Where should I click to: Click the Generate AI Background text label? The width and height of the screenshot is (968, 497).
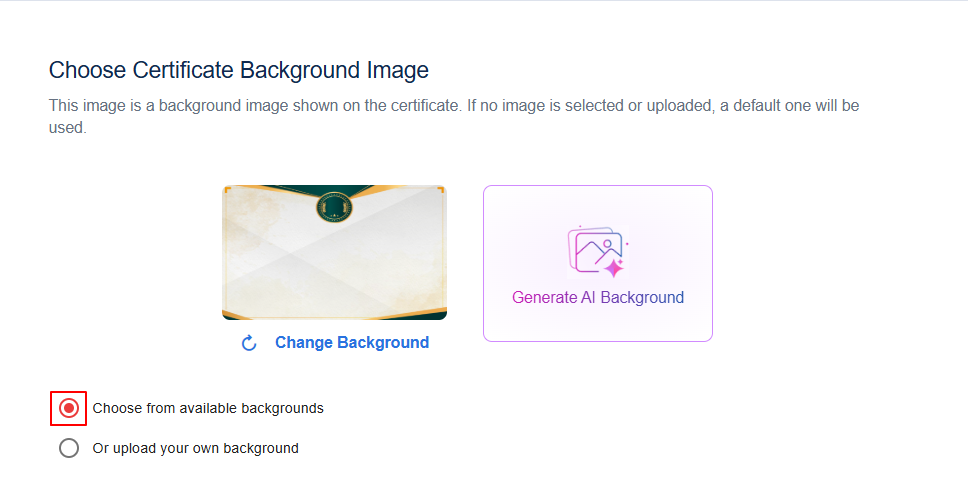[598, 298]
